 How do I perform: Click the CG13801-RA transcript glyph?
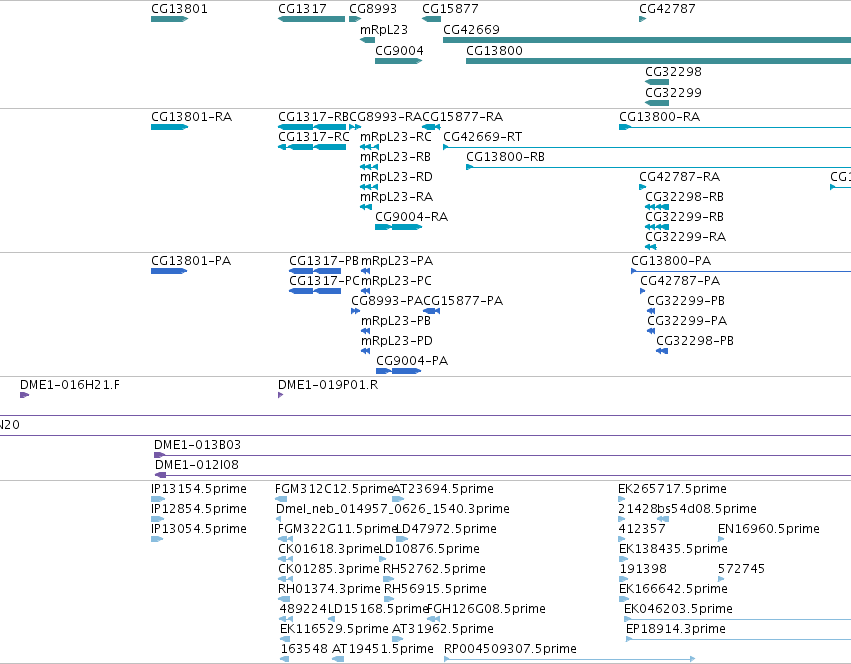click(169, 127)
